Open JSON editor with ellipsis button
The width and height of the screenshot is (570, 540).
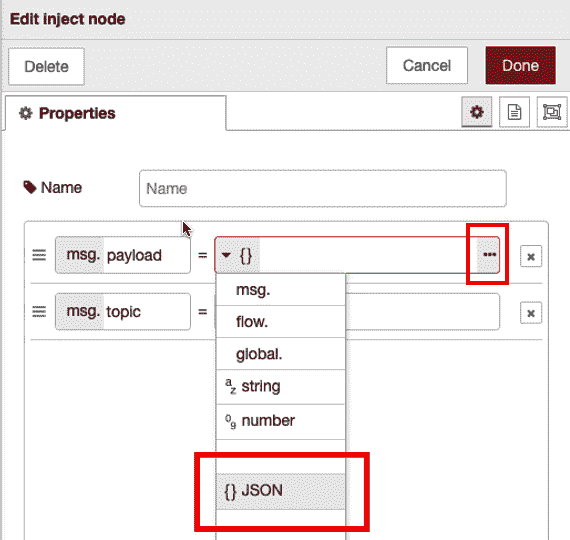pos(489,255)
